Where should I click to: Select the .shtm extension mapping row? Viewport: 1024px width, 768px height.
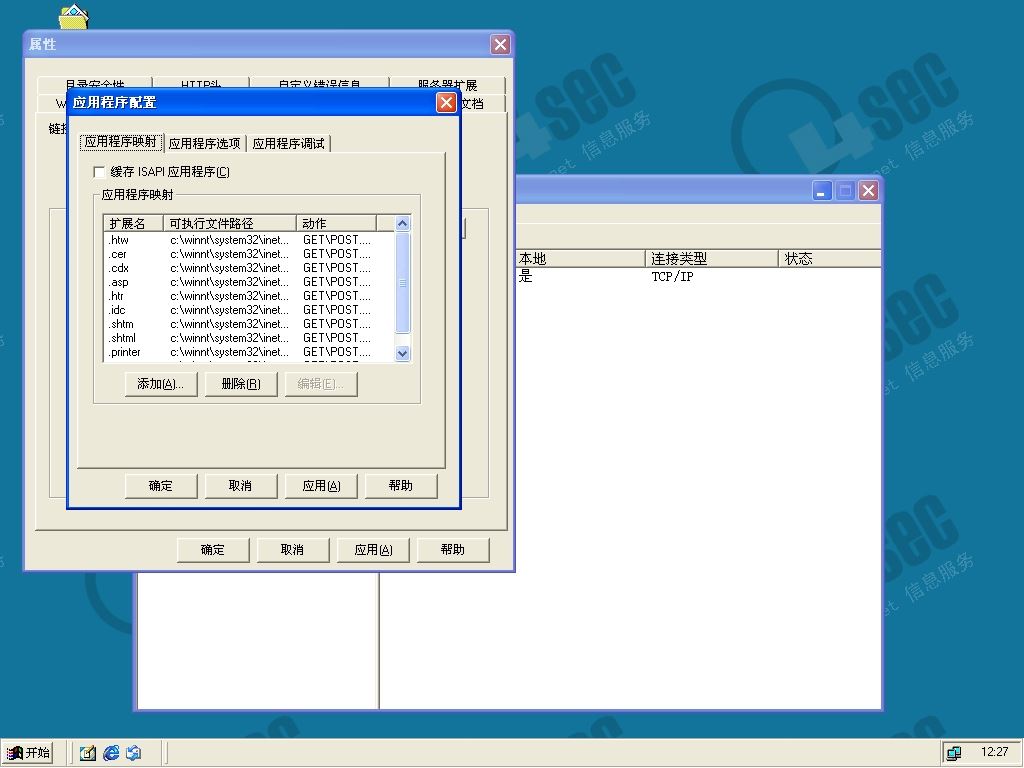249,324
